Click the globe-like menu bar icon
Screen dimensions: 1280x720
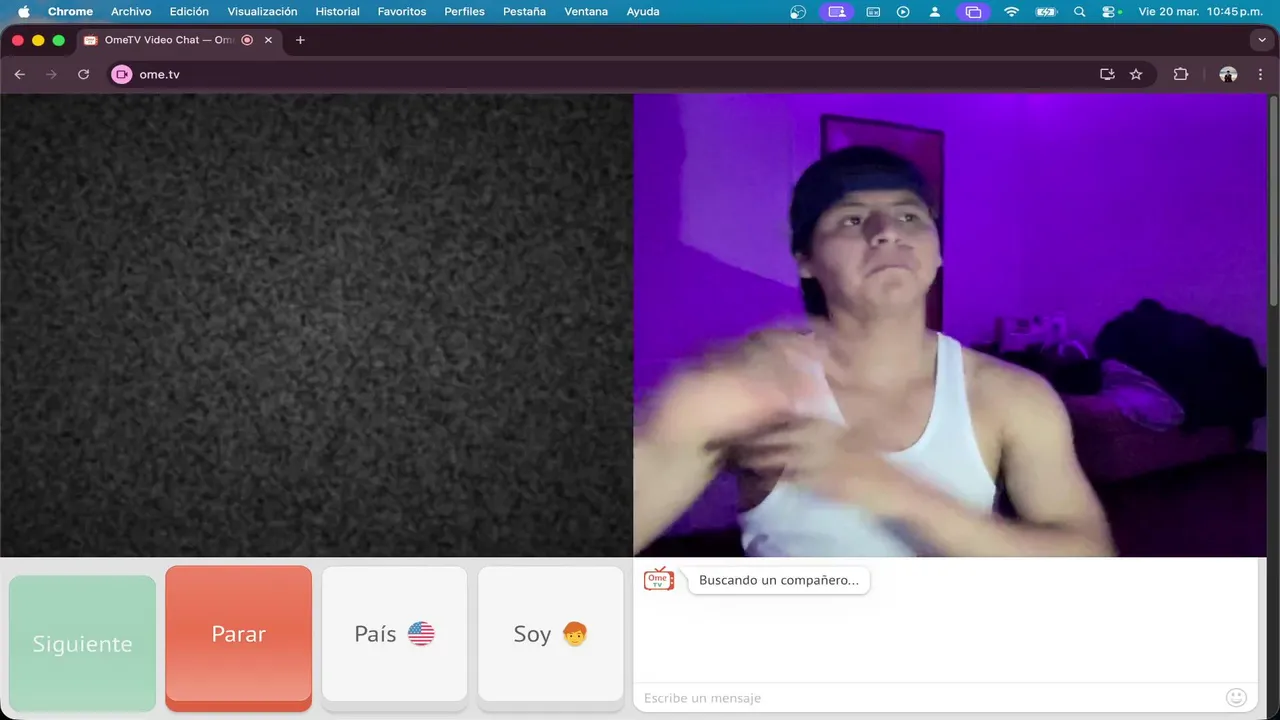798,12
